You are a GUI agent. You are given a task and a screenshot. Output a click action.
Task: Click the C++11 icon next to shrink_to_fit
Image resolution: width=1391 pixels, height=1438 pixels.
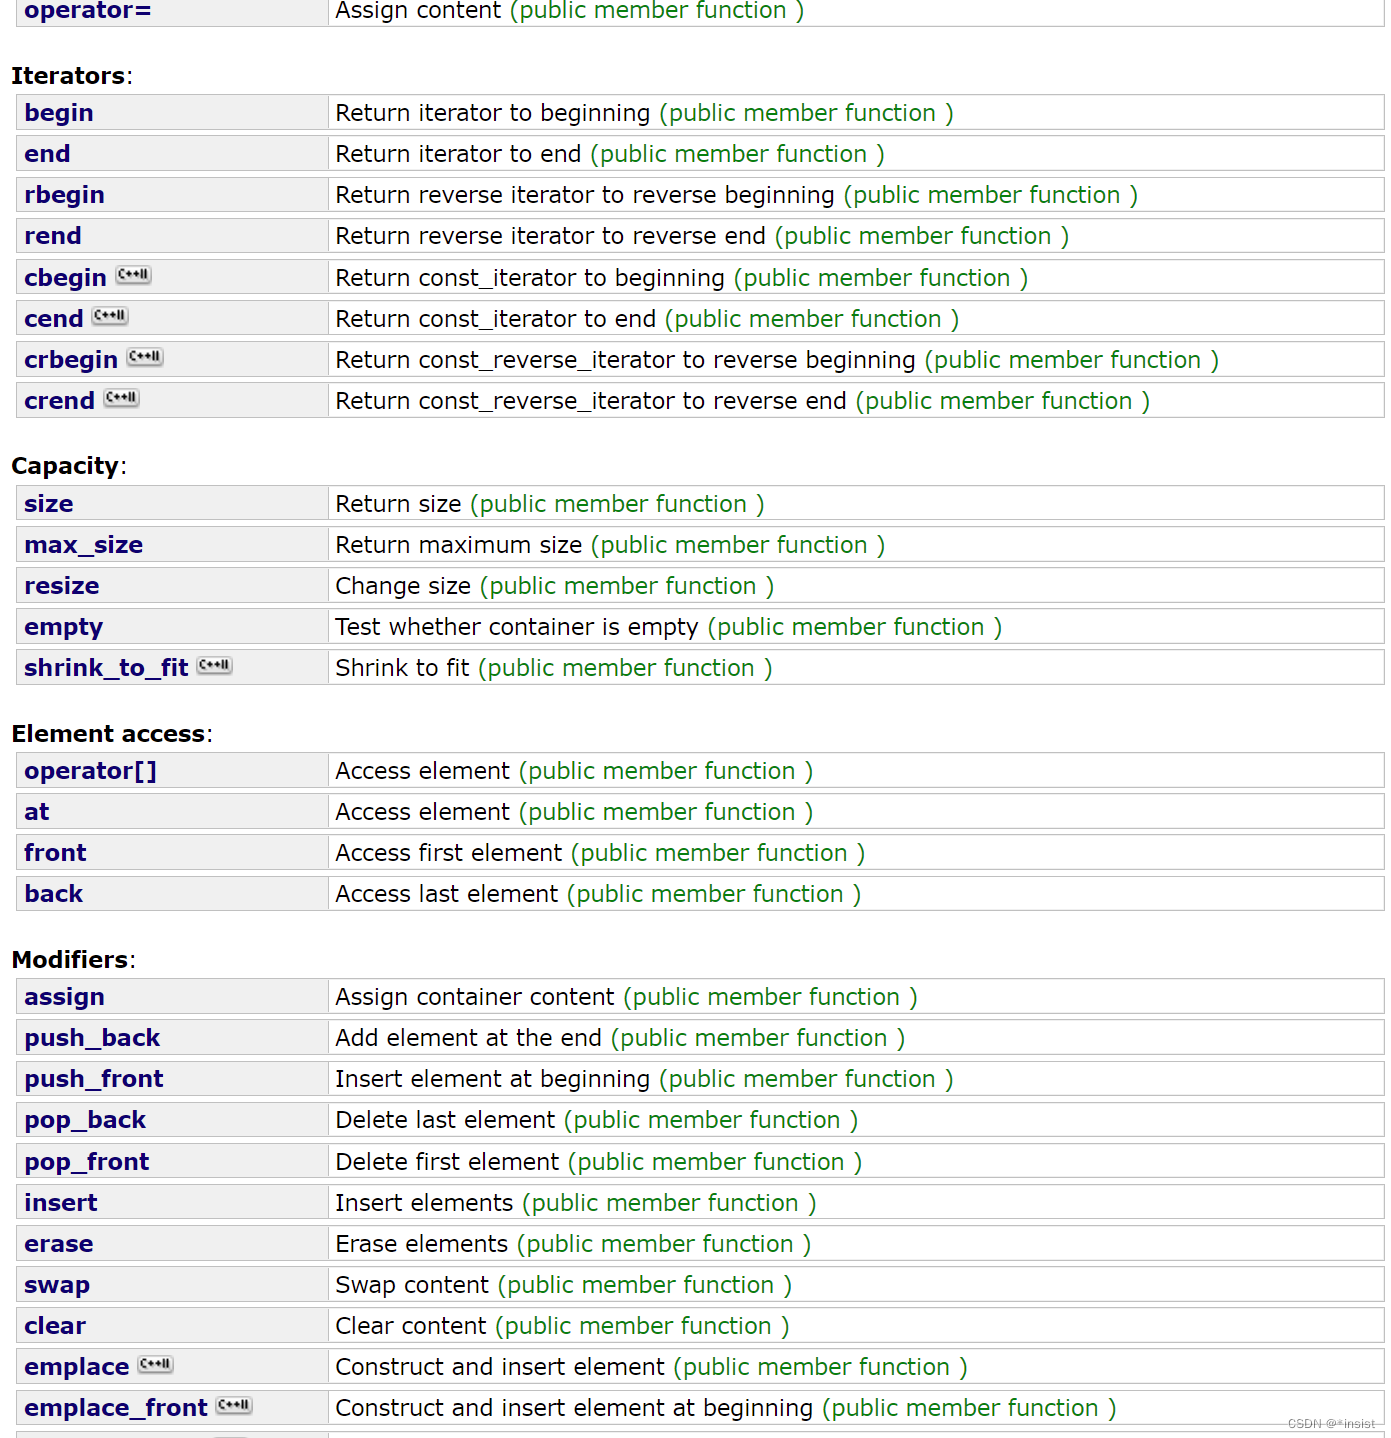point(214,665)
